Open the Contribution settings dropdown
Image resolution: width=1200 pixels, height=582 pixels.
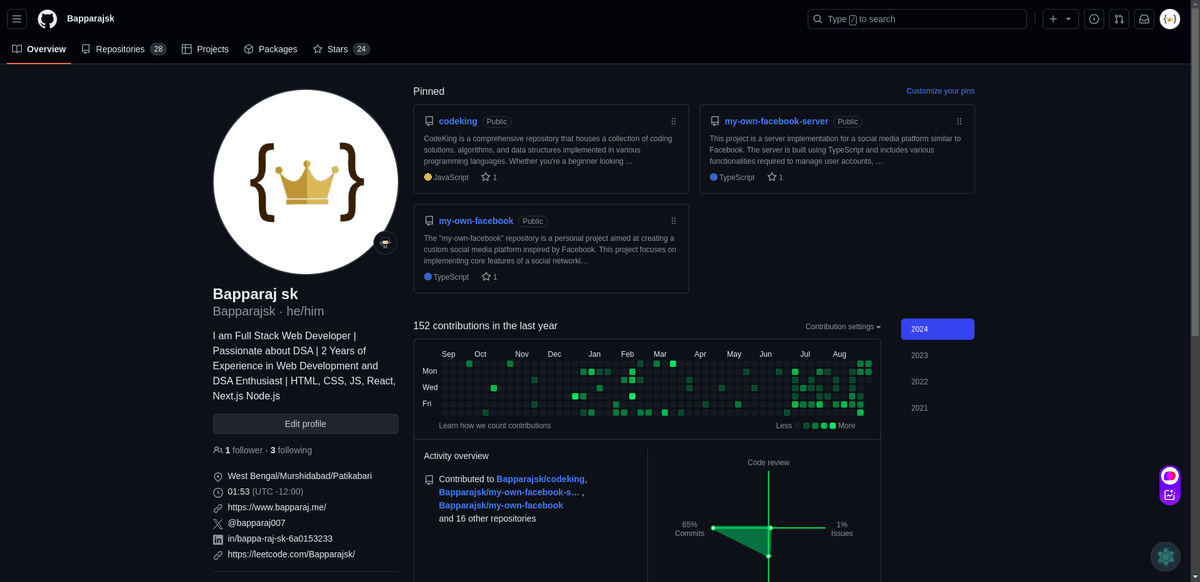(x=842, y=327)
